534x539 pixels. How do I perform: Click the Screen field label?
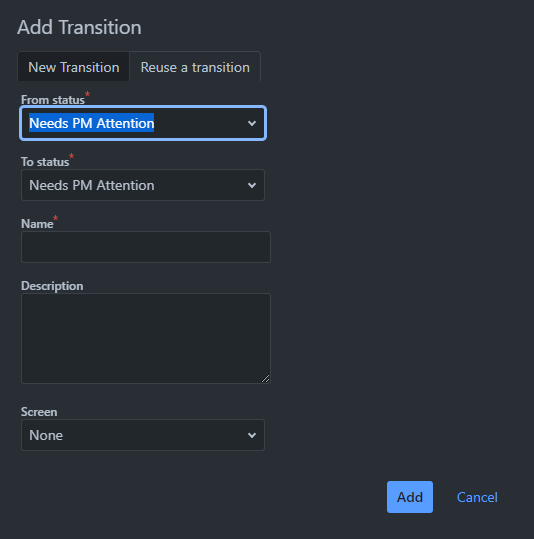click(x=39, y=412)
